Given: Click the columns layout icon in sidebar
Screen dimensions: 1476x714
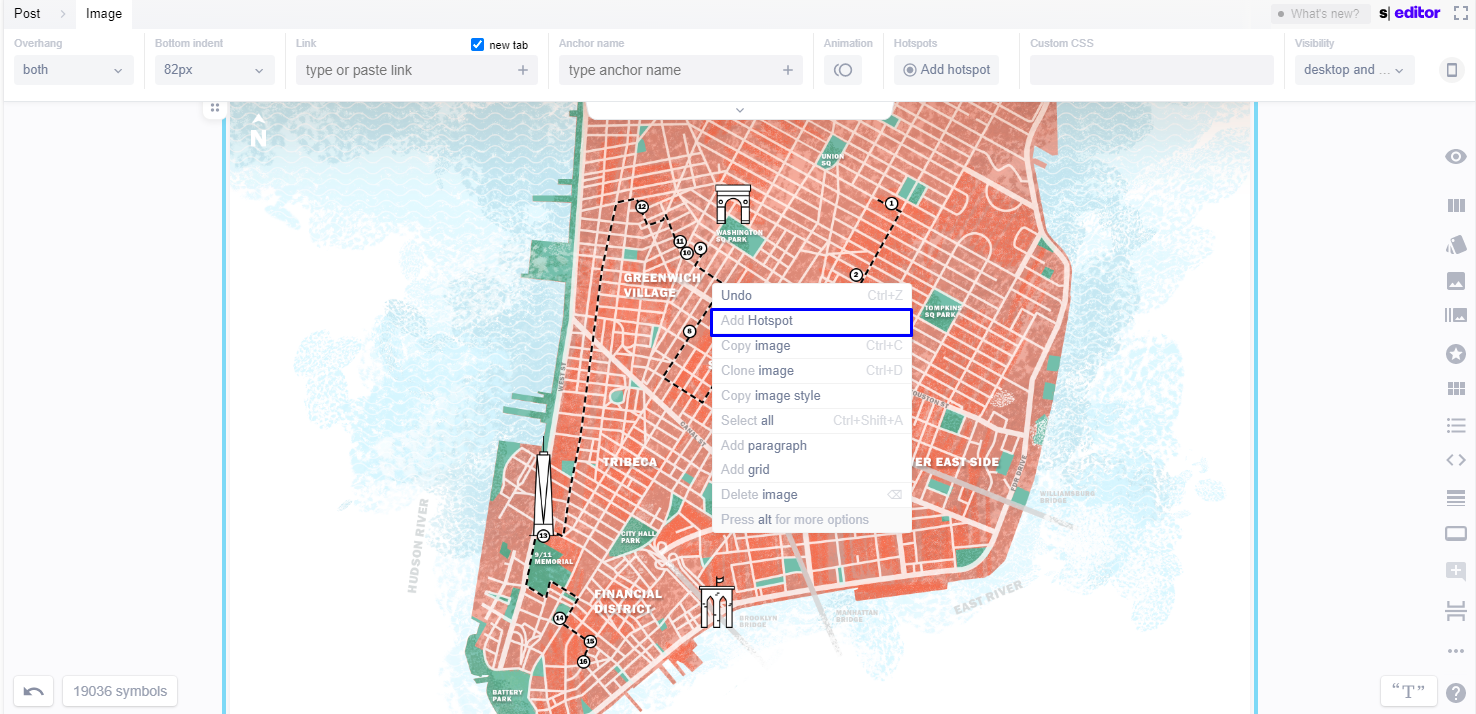Looking at the screenshot, I should point(1456,206).
